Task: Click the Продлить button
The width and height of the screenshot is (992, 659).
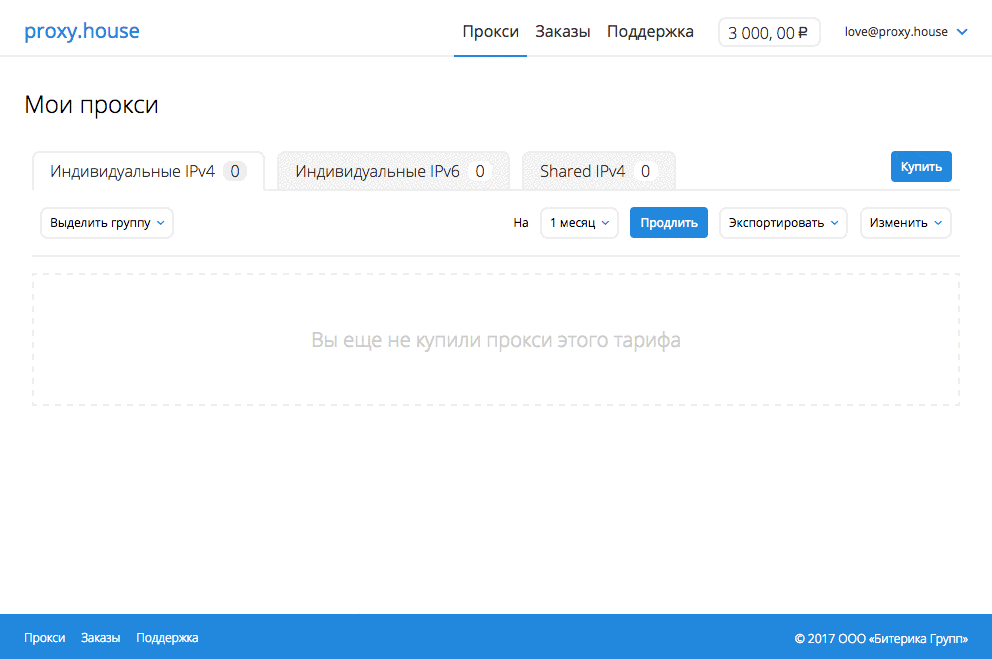Action: coord(669,223)
